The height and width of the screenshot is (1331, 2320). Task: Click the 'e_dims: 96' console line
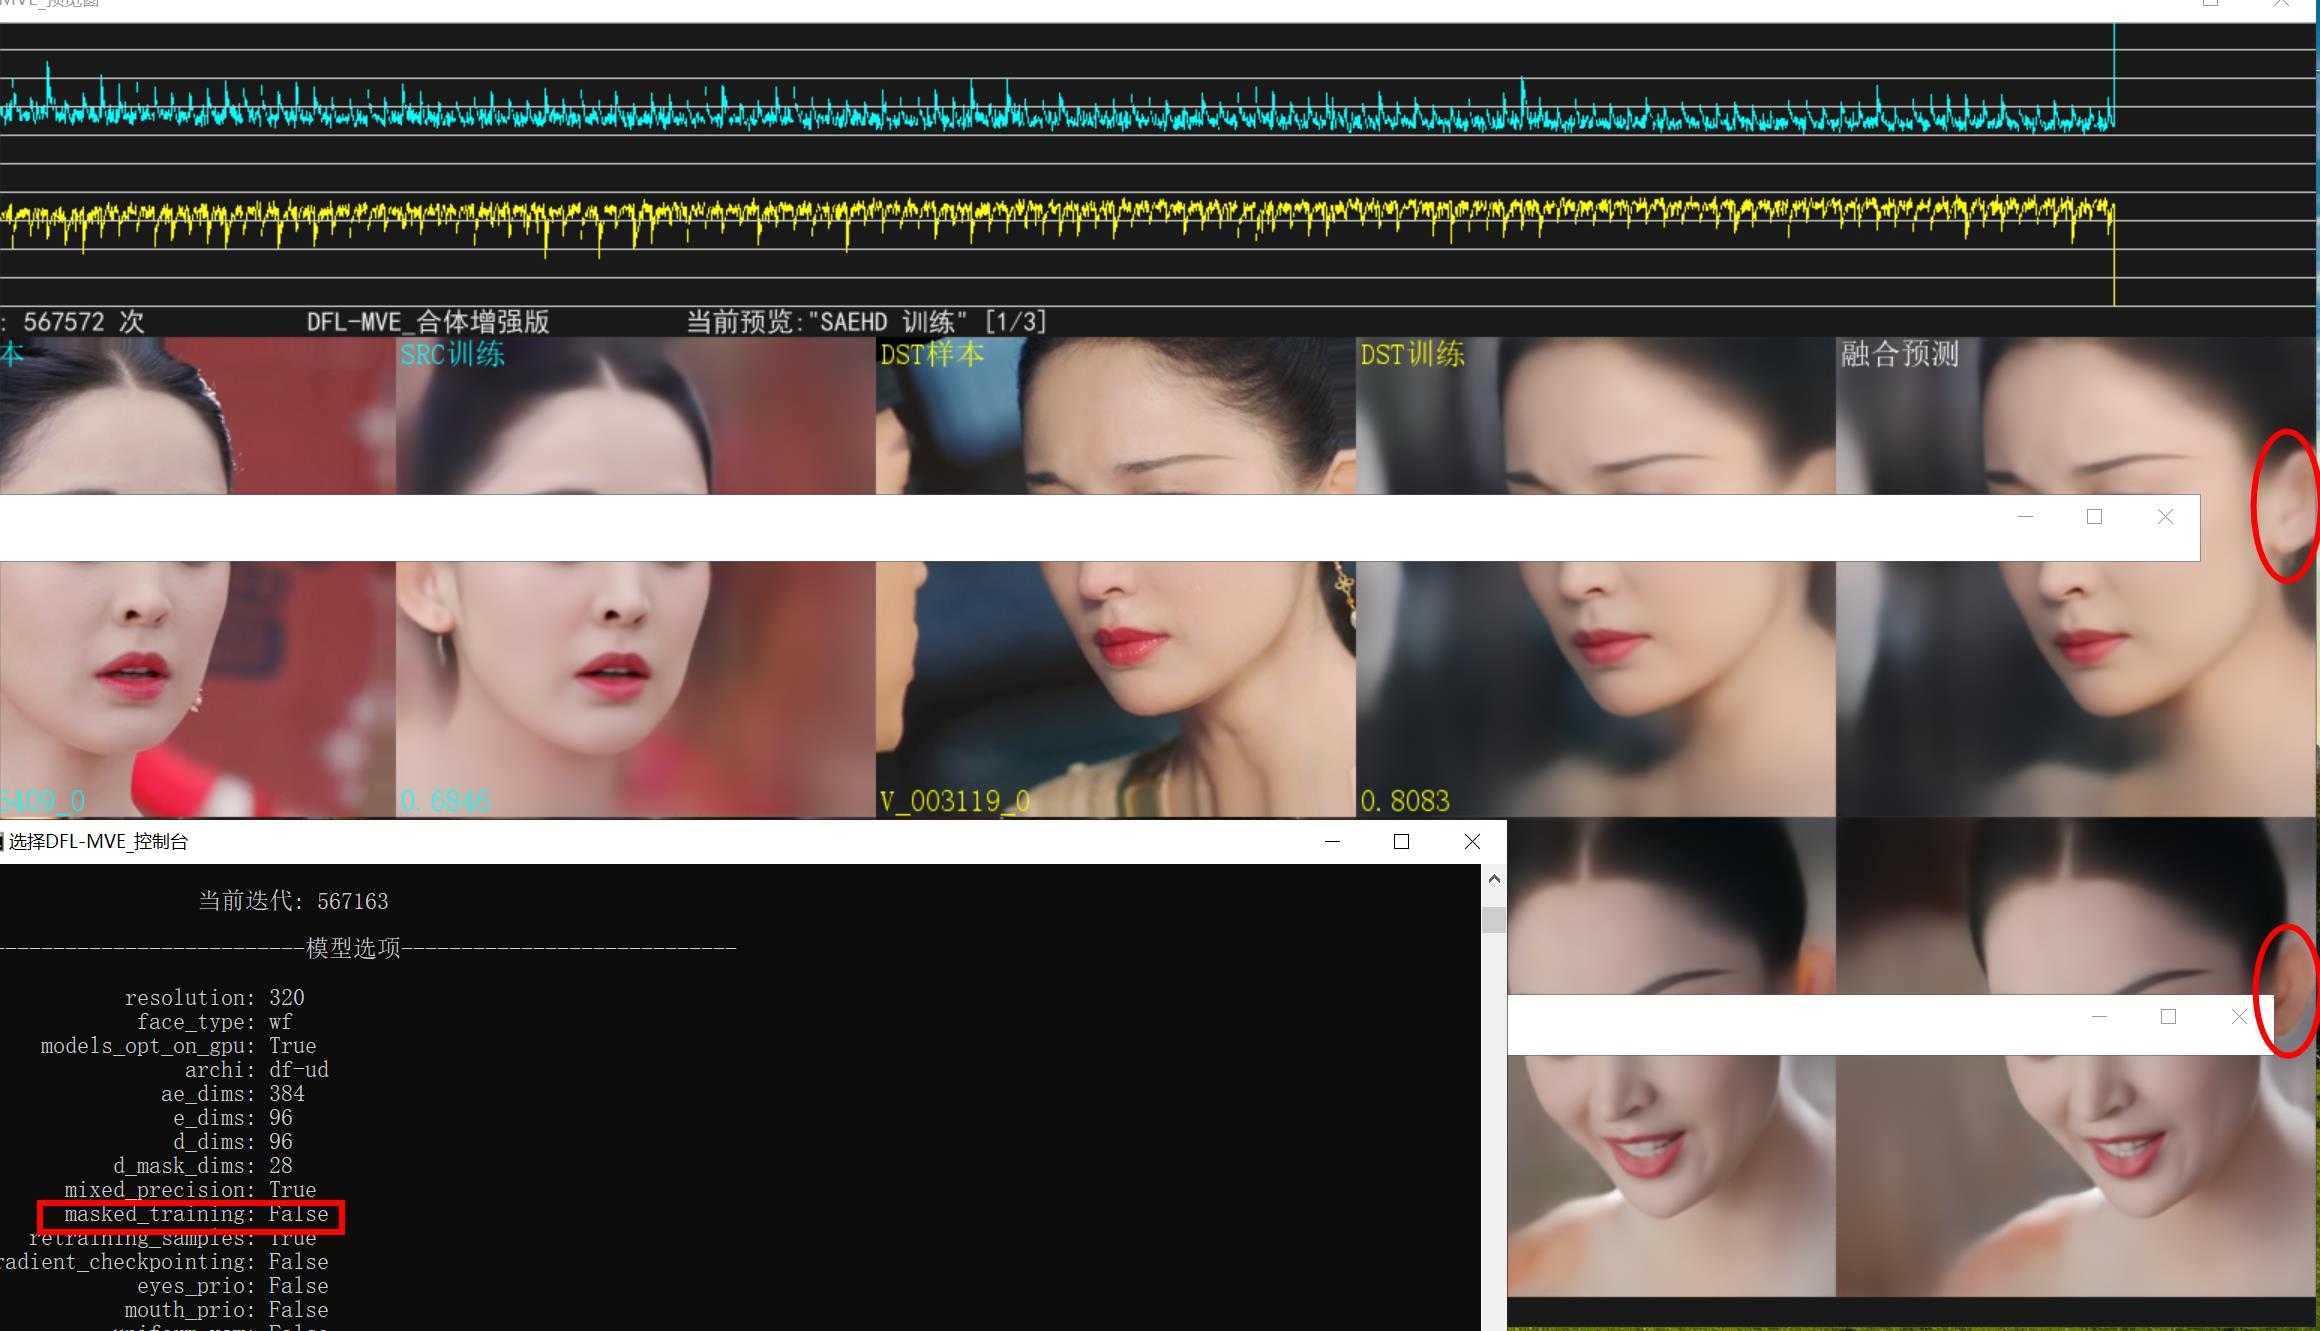click(x=233, y=1118)
